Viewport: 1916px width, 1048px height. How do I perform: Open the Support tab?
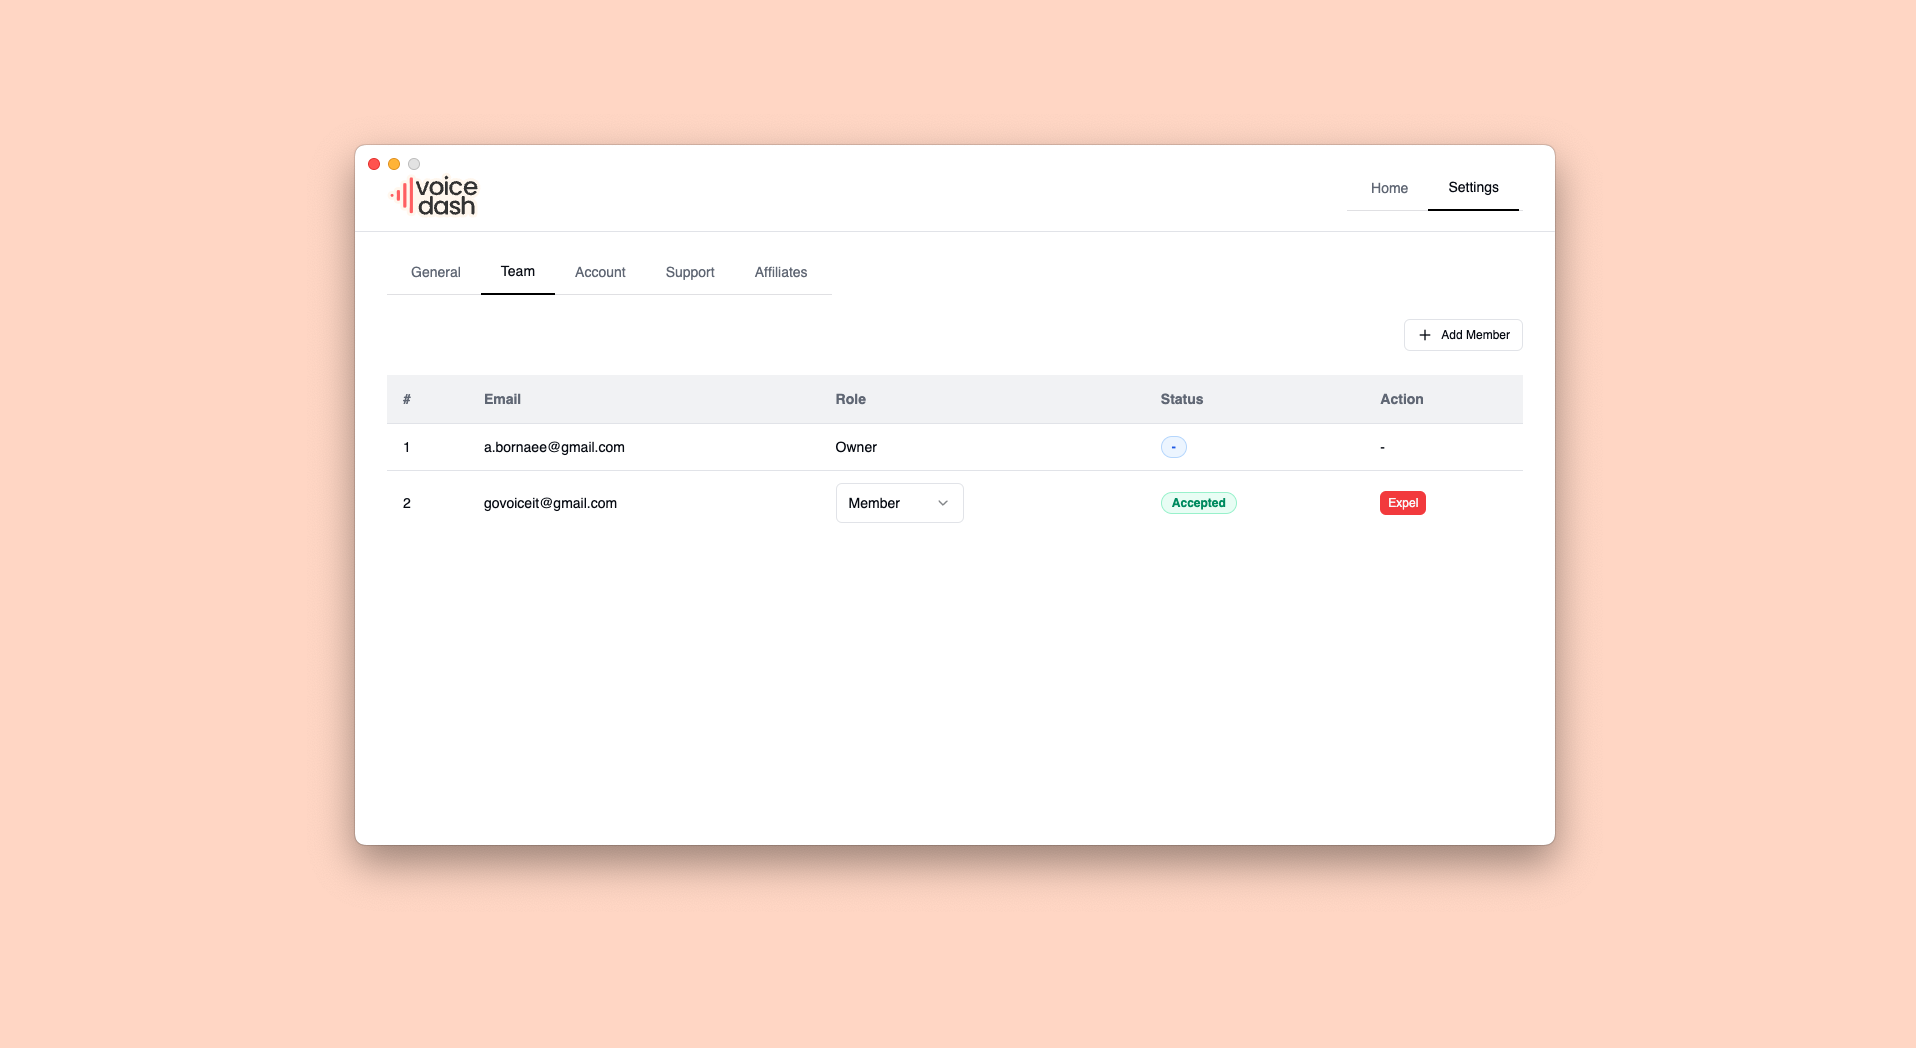tap(690, 272)
